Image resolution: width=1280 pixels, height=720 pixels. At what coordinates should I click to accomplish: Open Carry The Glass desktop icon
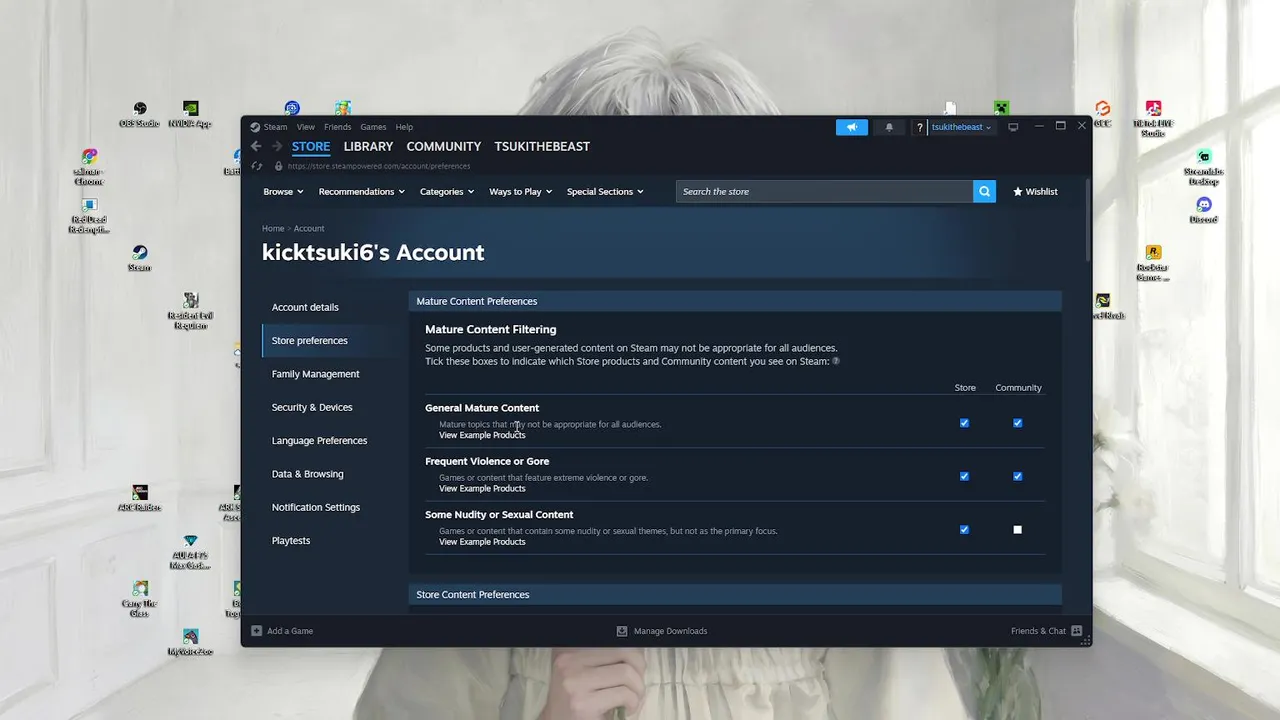pyautogui.click(x=140, y=598)
